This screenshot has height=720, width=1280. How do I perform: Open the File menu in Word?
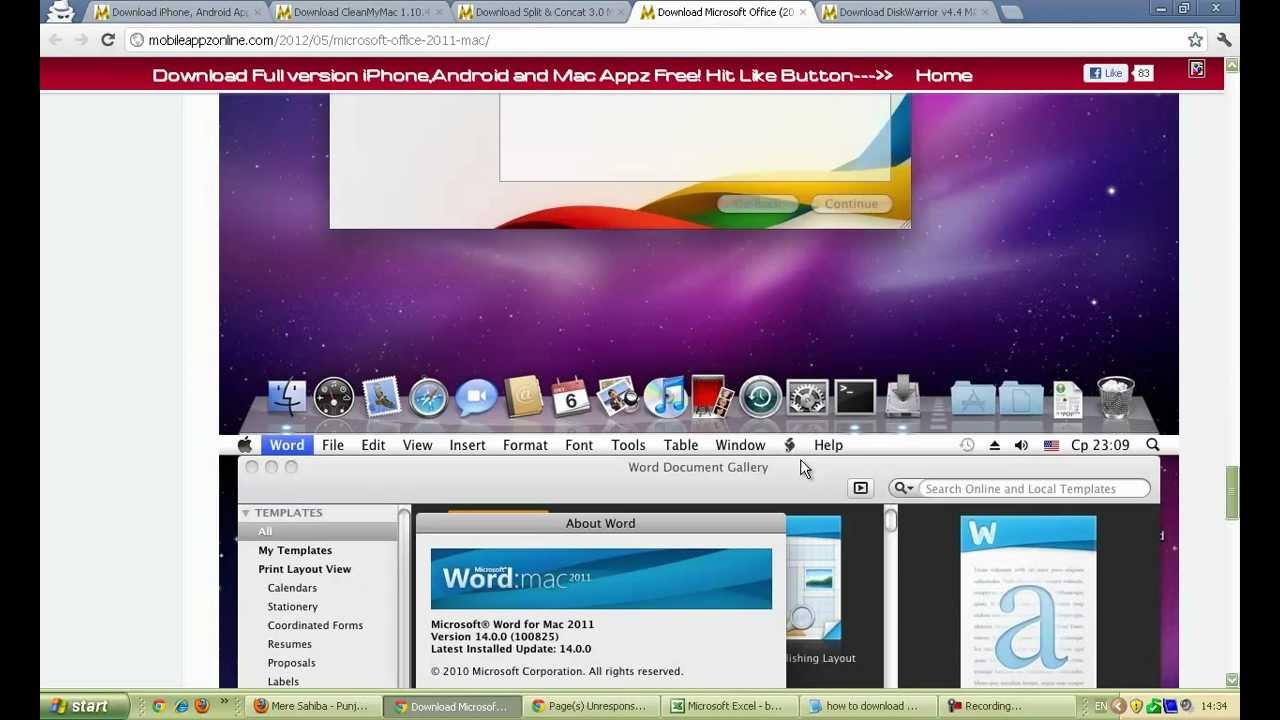[x=333, y=445]
